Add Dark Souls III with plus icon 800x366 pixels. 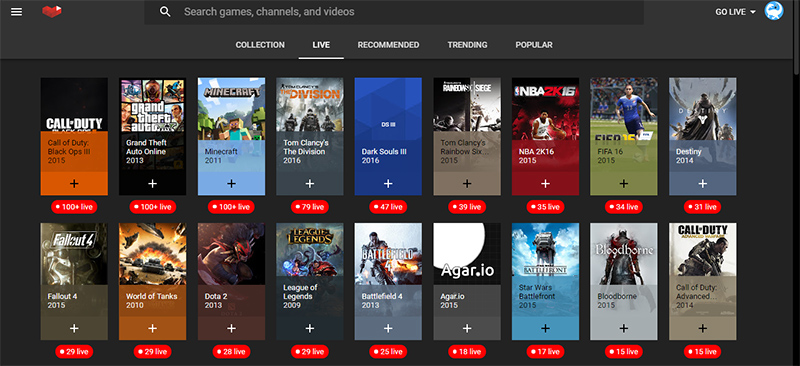[388, 183]
